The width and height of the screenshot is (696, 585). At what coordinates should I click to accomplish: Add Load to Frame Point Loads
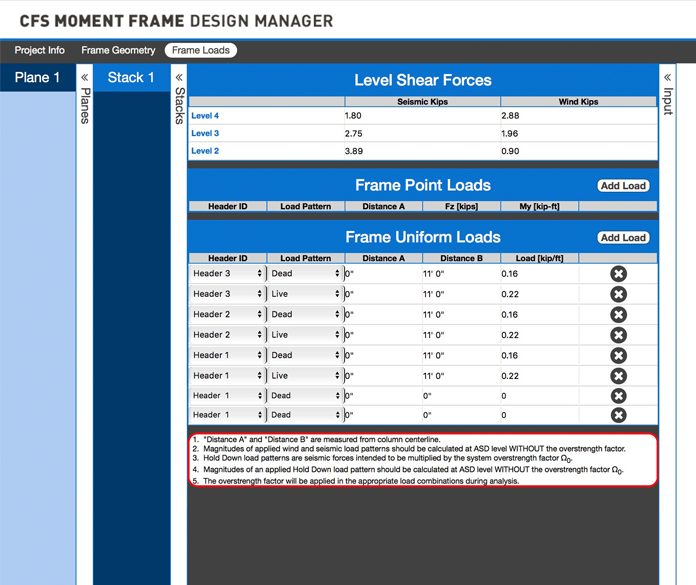click(622, 185)
